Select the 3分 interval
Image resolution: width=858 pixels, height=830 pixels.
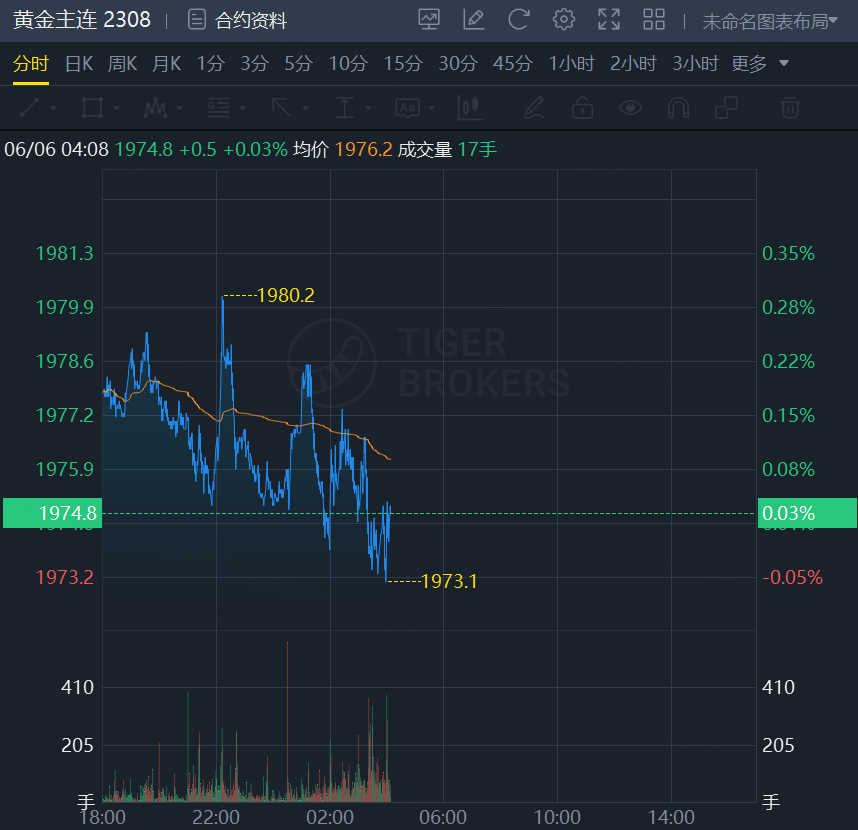click(255, 63)
